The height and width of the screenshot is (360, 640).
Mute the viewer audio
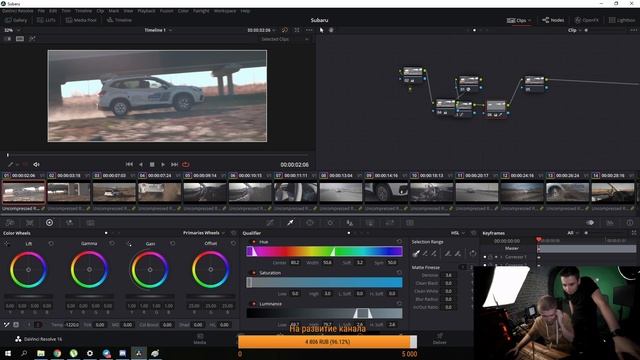click(36, 164)
